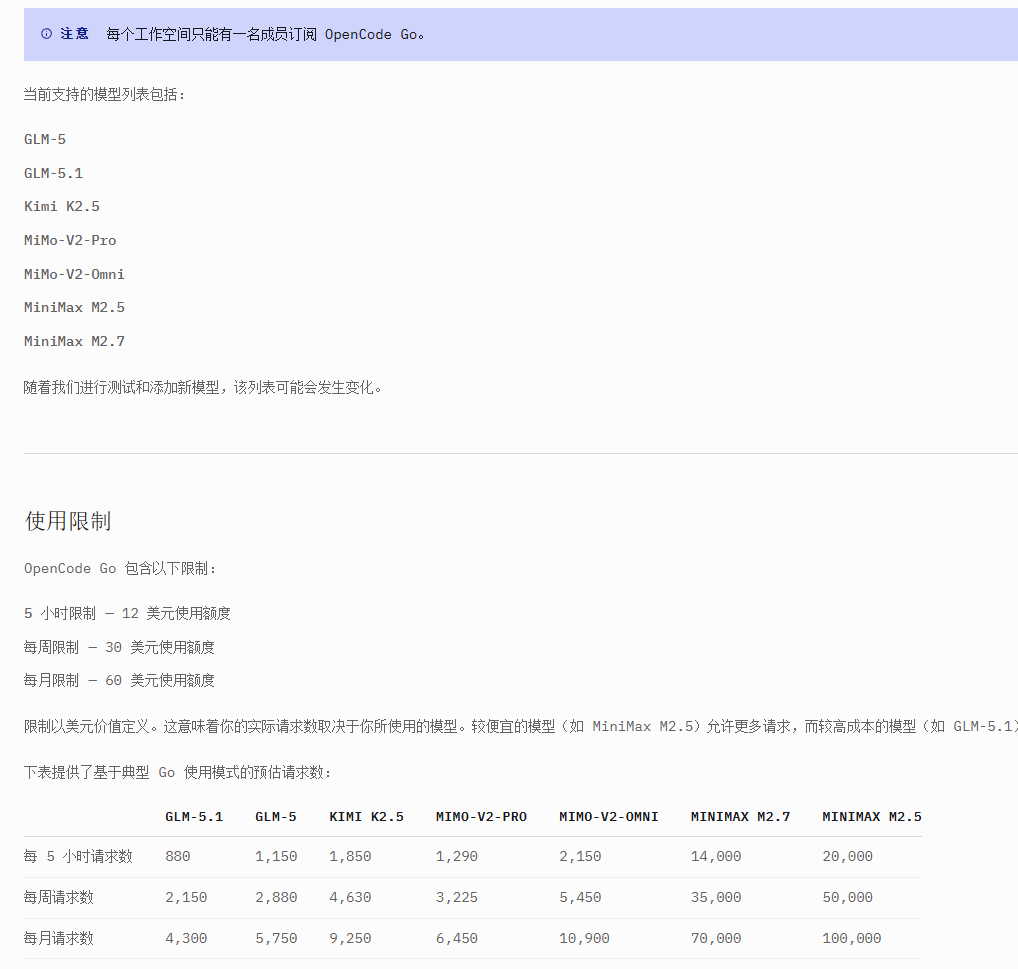Select the GLM-5 model name in the list

coord(44,139)
